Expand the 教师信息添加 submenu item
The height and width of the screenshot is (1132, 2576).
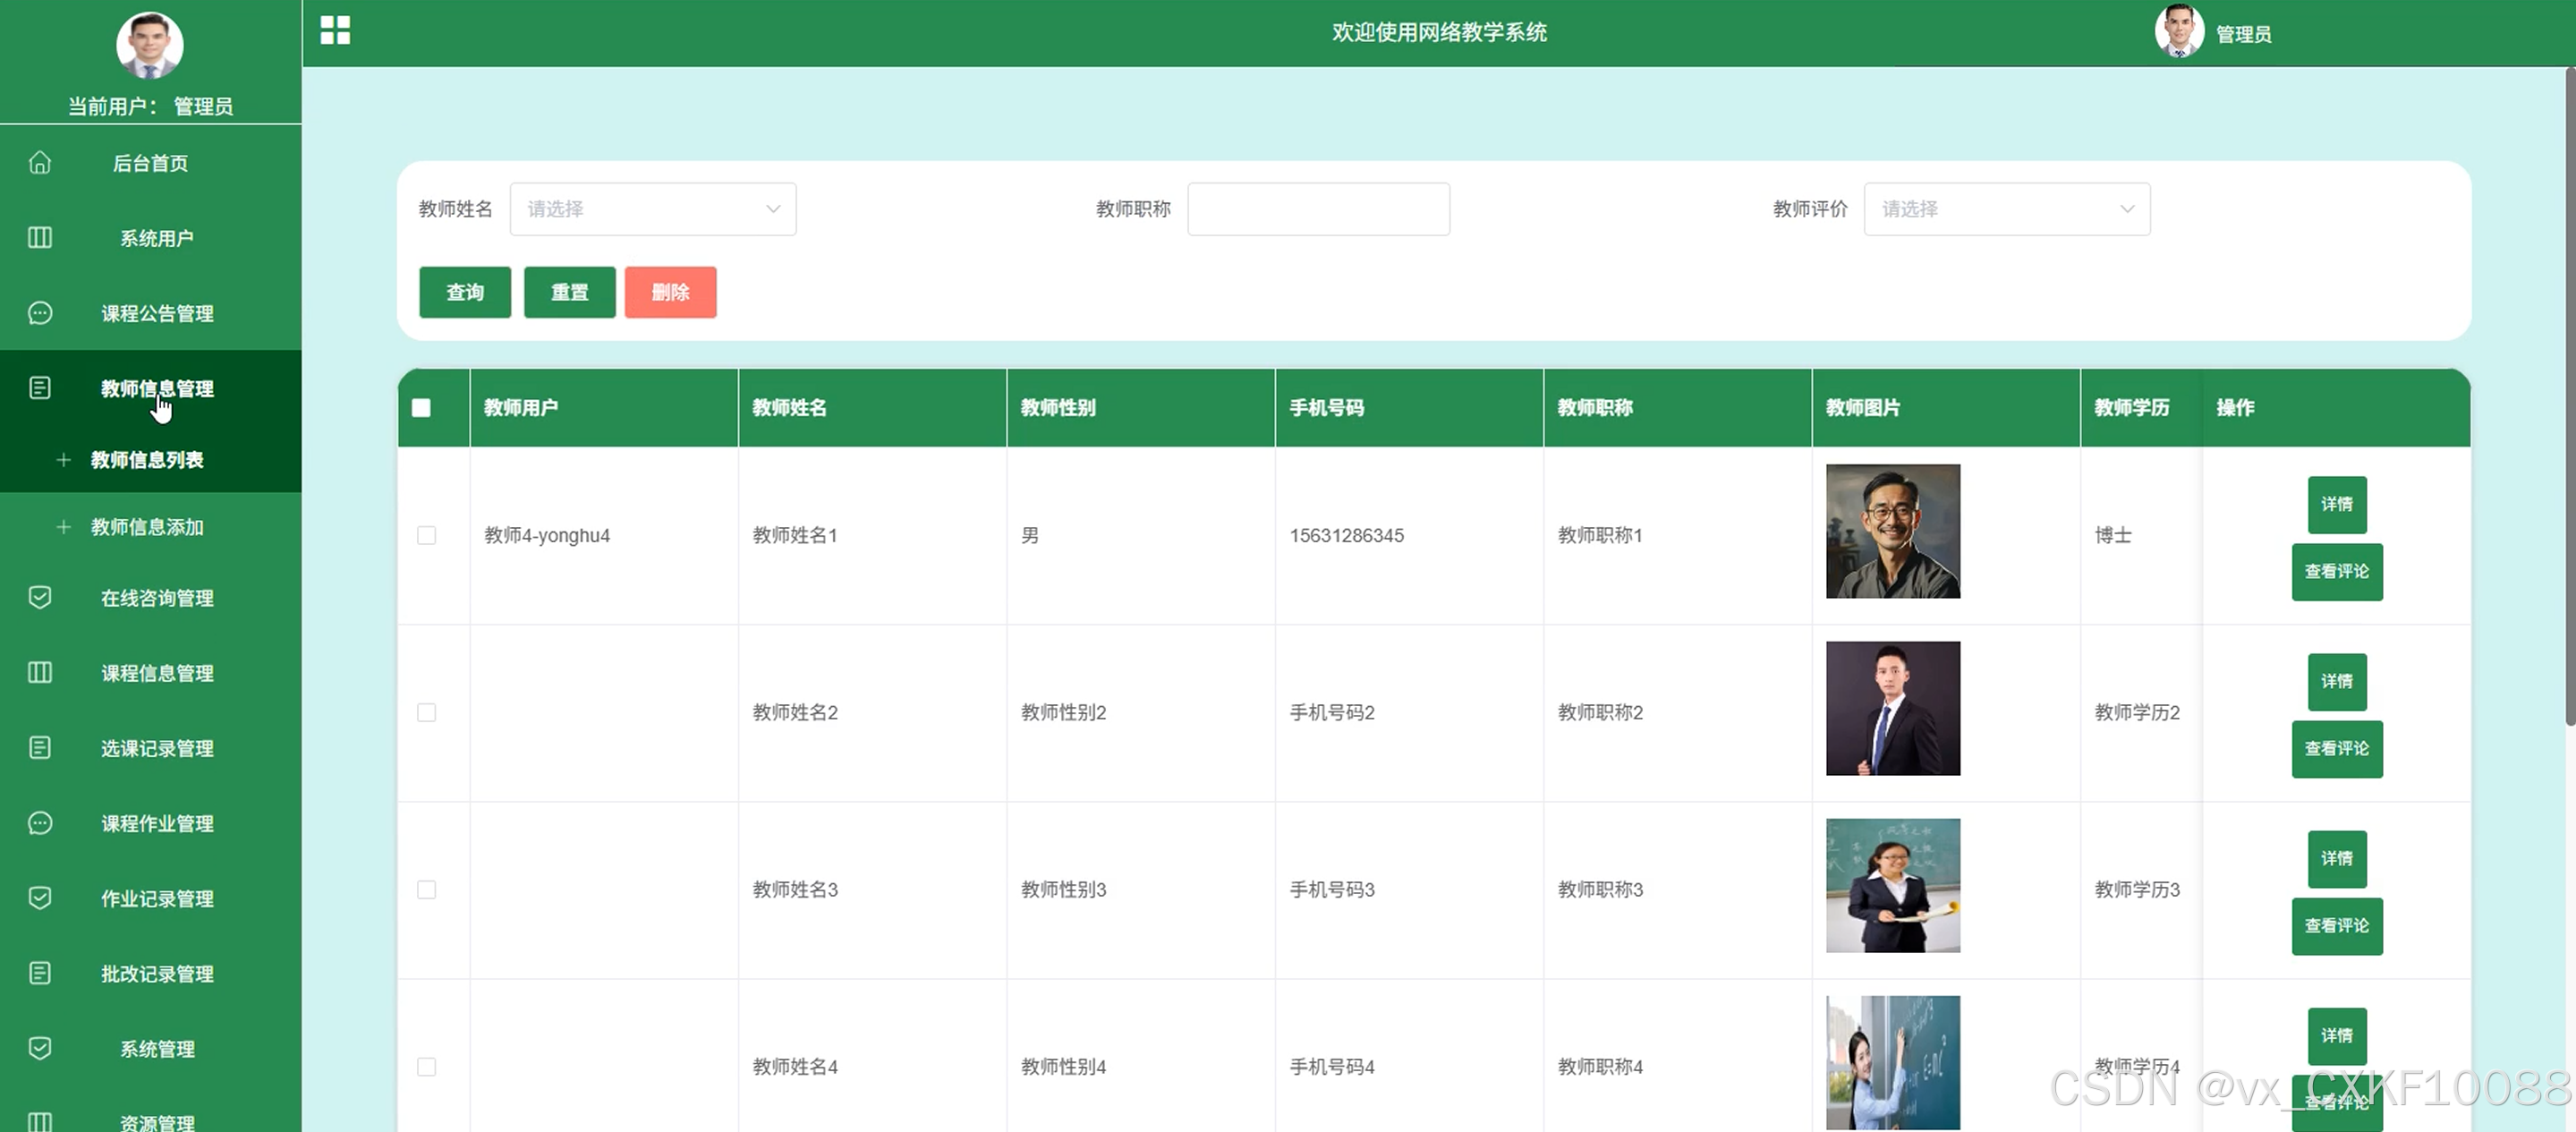click(x=147, y=527)
